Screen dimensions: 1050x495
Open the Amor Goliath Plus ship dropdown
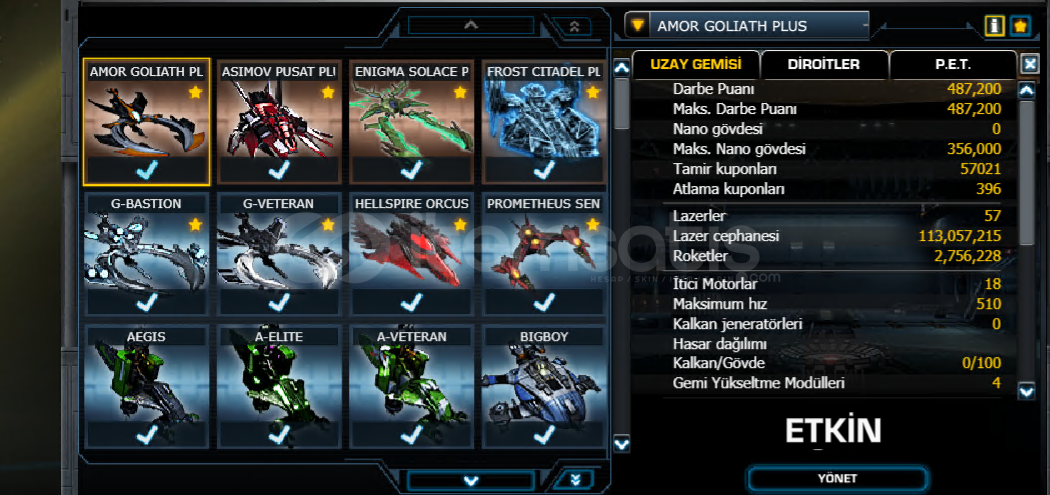point(747,25)
